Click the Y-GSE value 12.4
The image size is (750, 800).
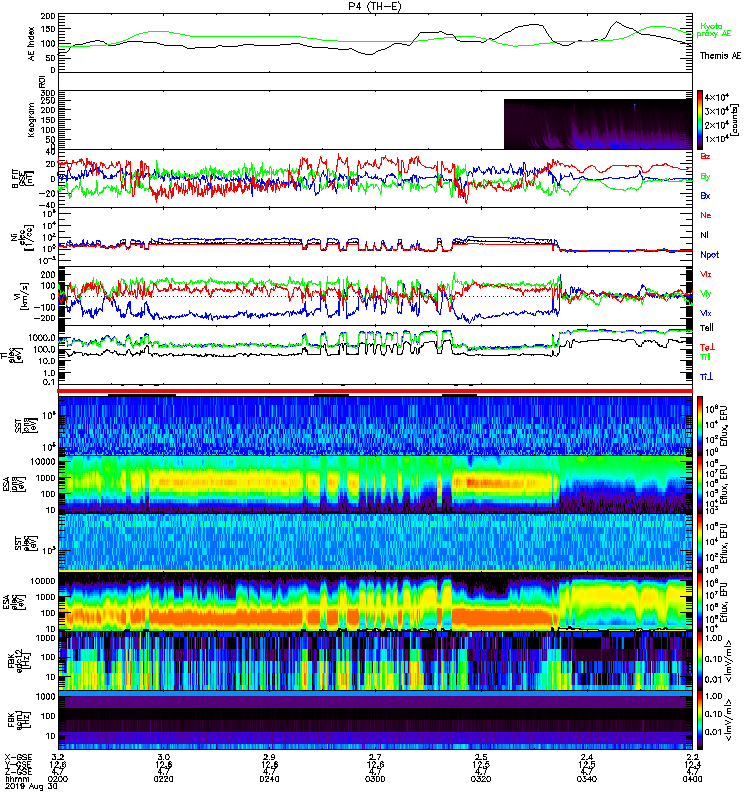pos(692,764)
